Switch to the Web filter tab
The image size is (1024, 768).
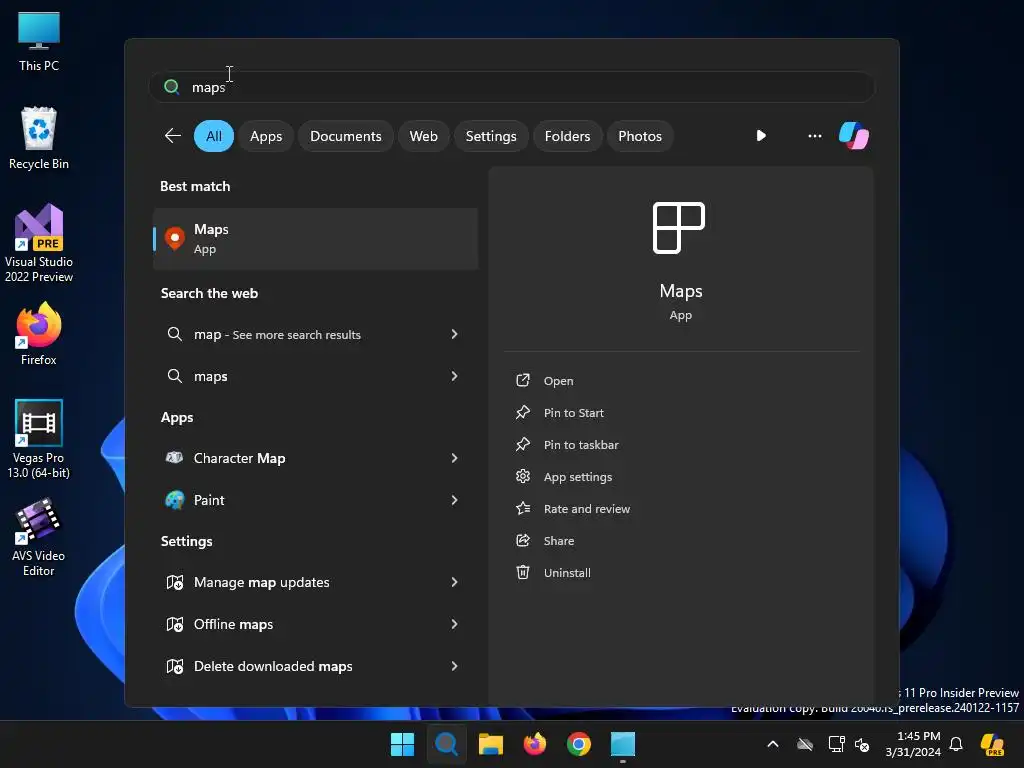pyautogui.click(x=423, y=136)
